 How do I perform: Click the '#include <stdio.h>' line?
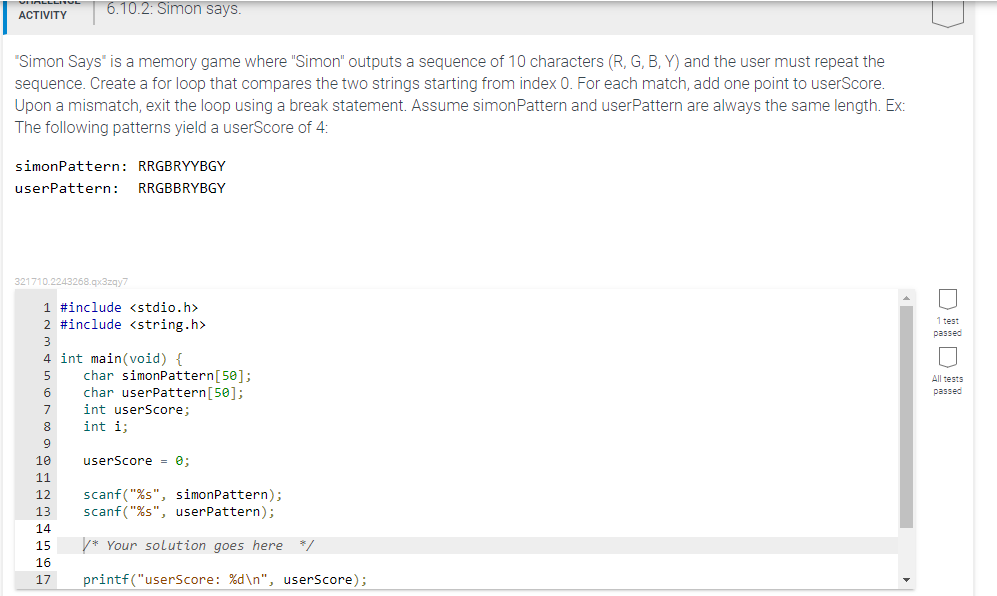[x=129, y=308]
